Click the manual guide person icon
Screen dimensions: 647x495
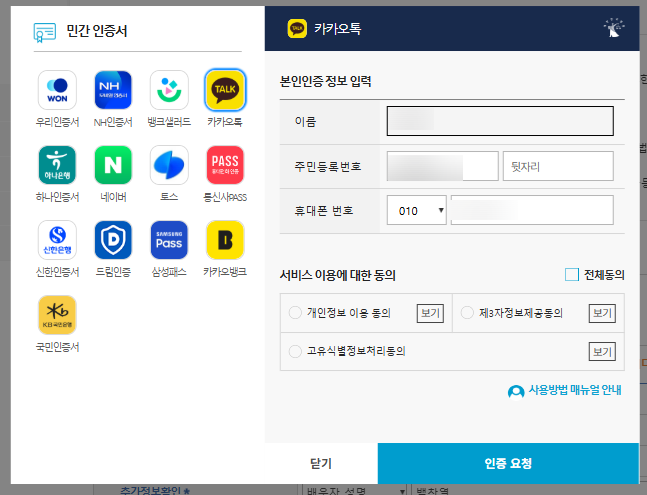tap(516, 391)
